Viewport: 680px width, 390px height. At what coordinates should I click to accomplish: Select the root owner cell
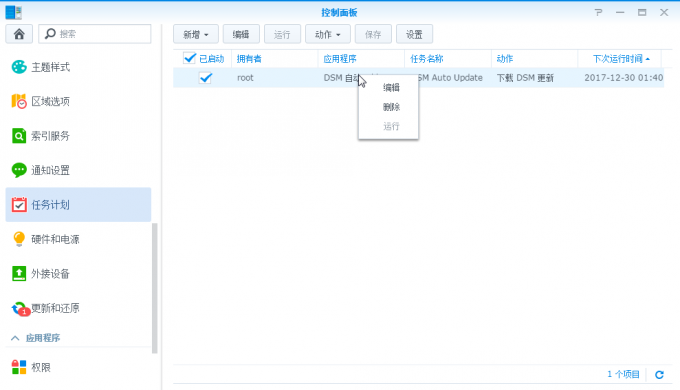(x=245, y=78)
